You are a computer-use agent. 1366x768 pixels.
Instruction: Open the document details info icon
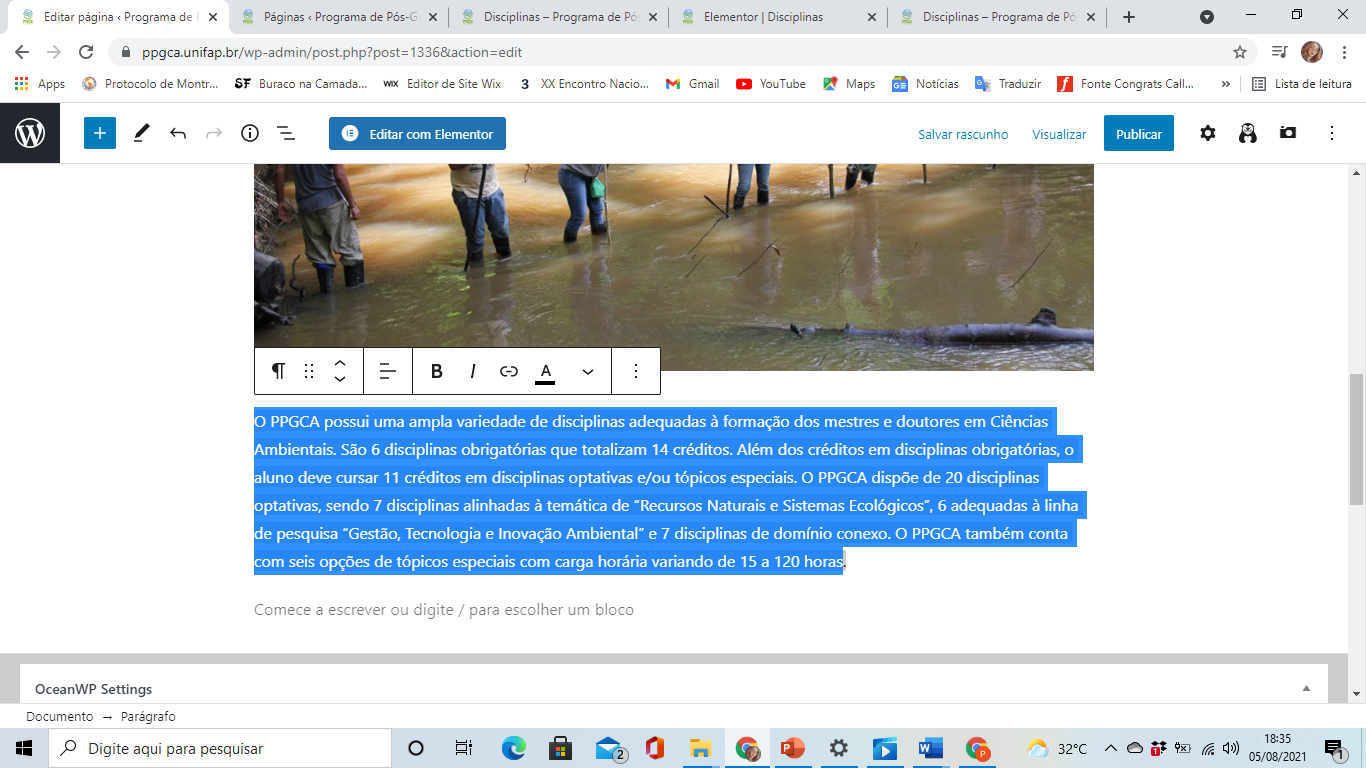(x=250, y=133)
